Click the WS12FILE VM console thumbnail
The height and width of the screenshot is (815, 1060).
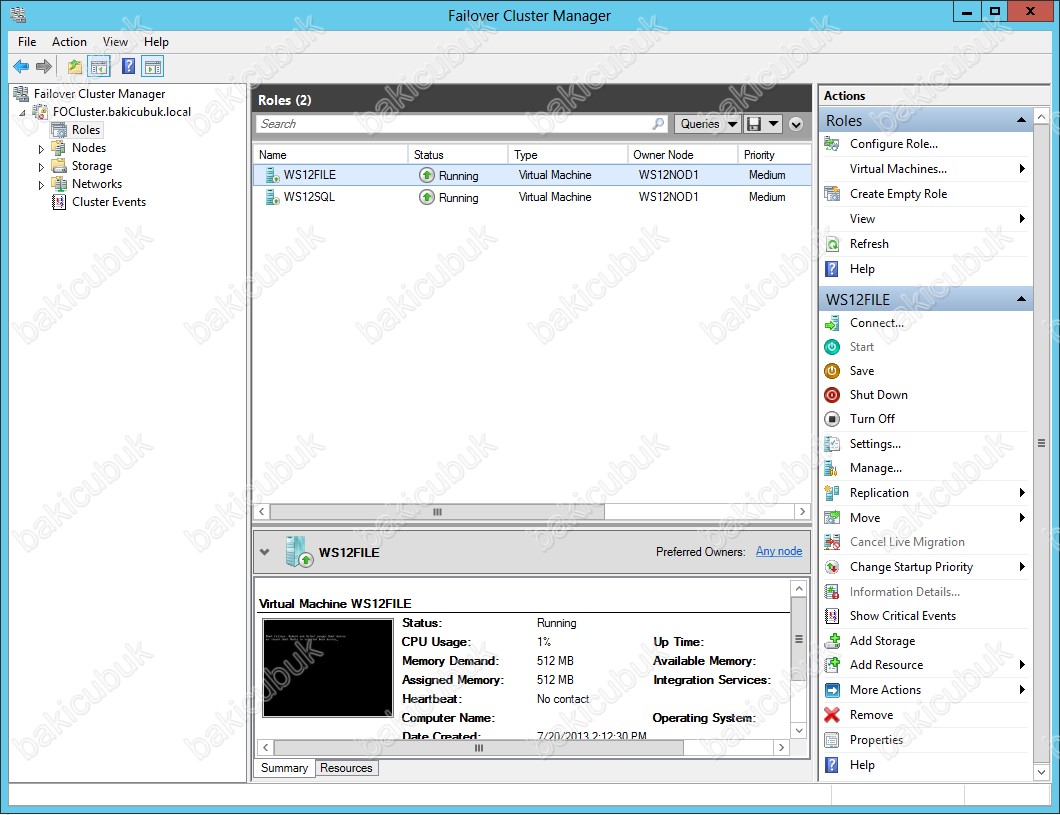point(328,668)
